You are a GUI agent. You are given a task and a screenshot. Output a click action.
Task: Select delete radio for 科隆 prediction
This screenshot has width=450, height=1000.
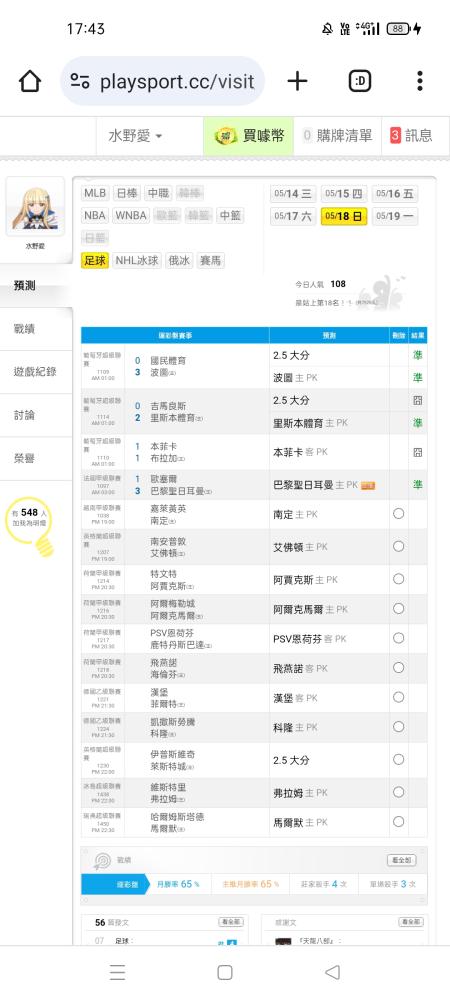pyautogui.click(x=398, y=727)
